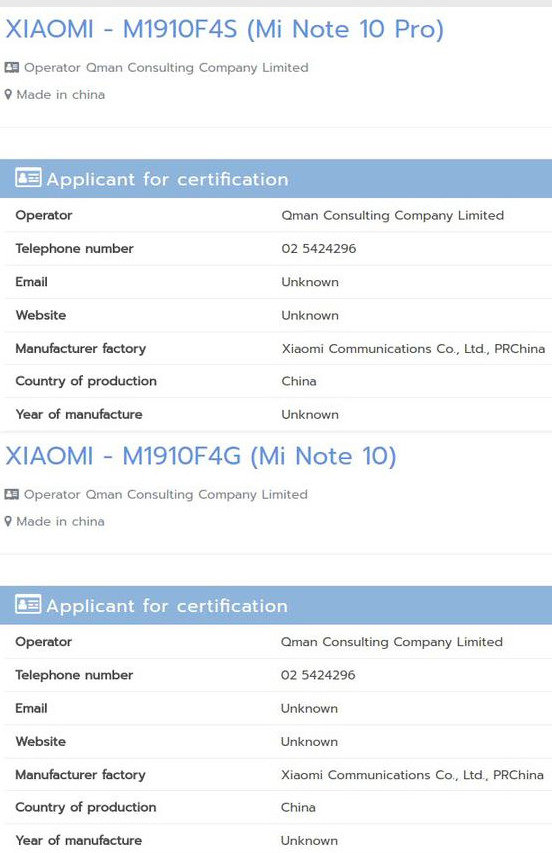552x853 pixels.
Task: Select 'Operator Qman Consulting Company Limited' under Mi Note 10
Action: (x=166, y=494)
